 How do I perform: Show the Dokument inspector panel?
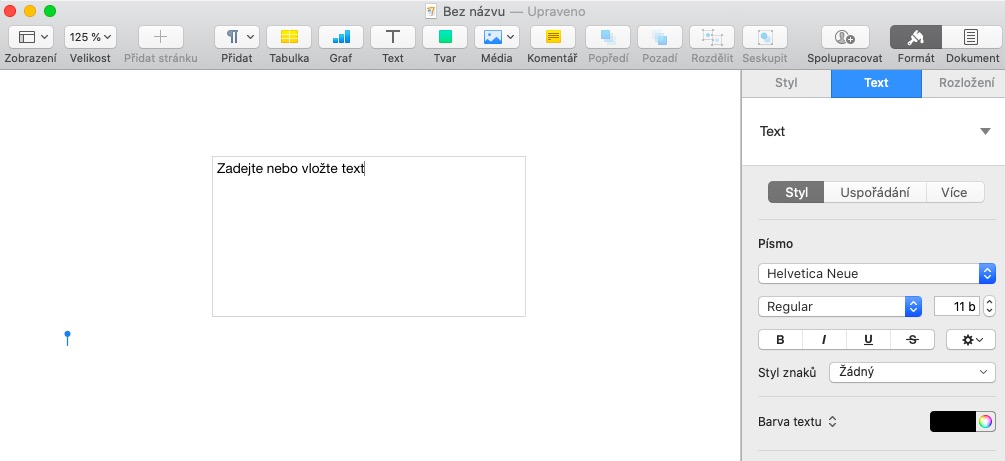pos(971,37)
